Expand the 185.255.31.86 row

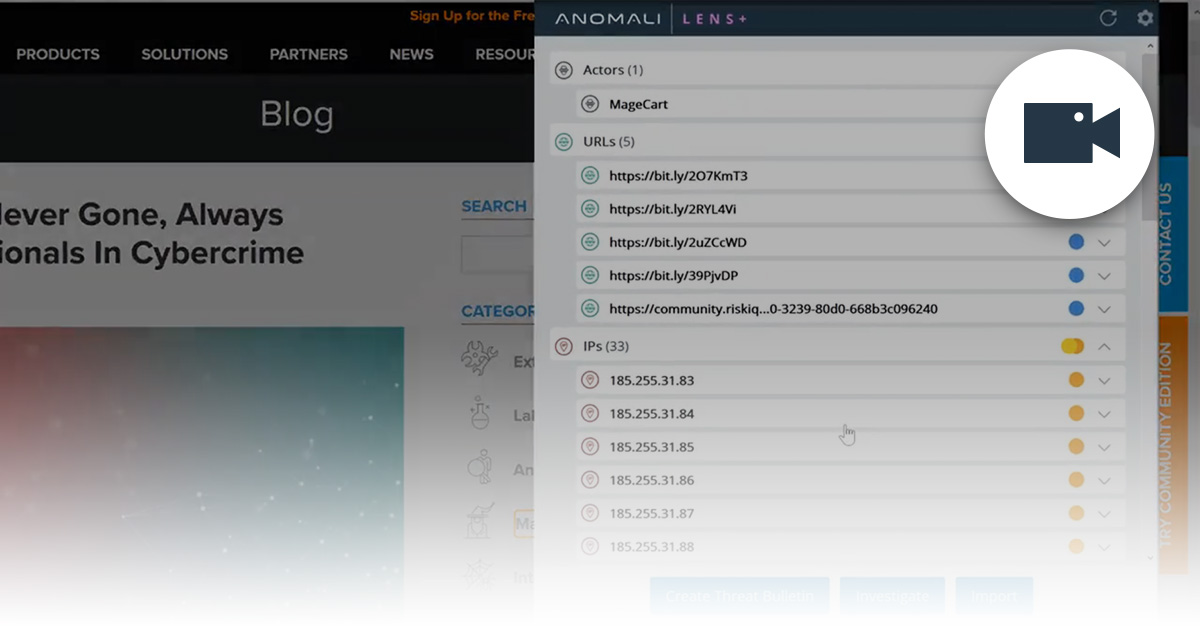(1105, 480)
